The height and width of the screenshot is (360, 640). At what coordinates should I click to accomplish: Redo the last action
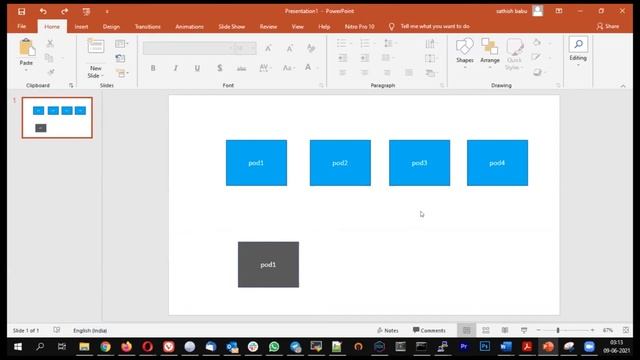pyautogui.click(x=64, y=11)
